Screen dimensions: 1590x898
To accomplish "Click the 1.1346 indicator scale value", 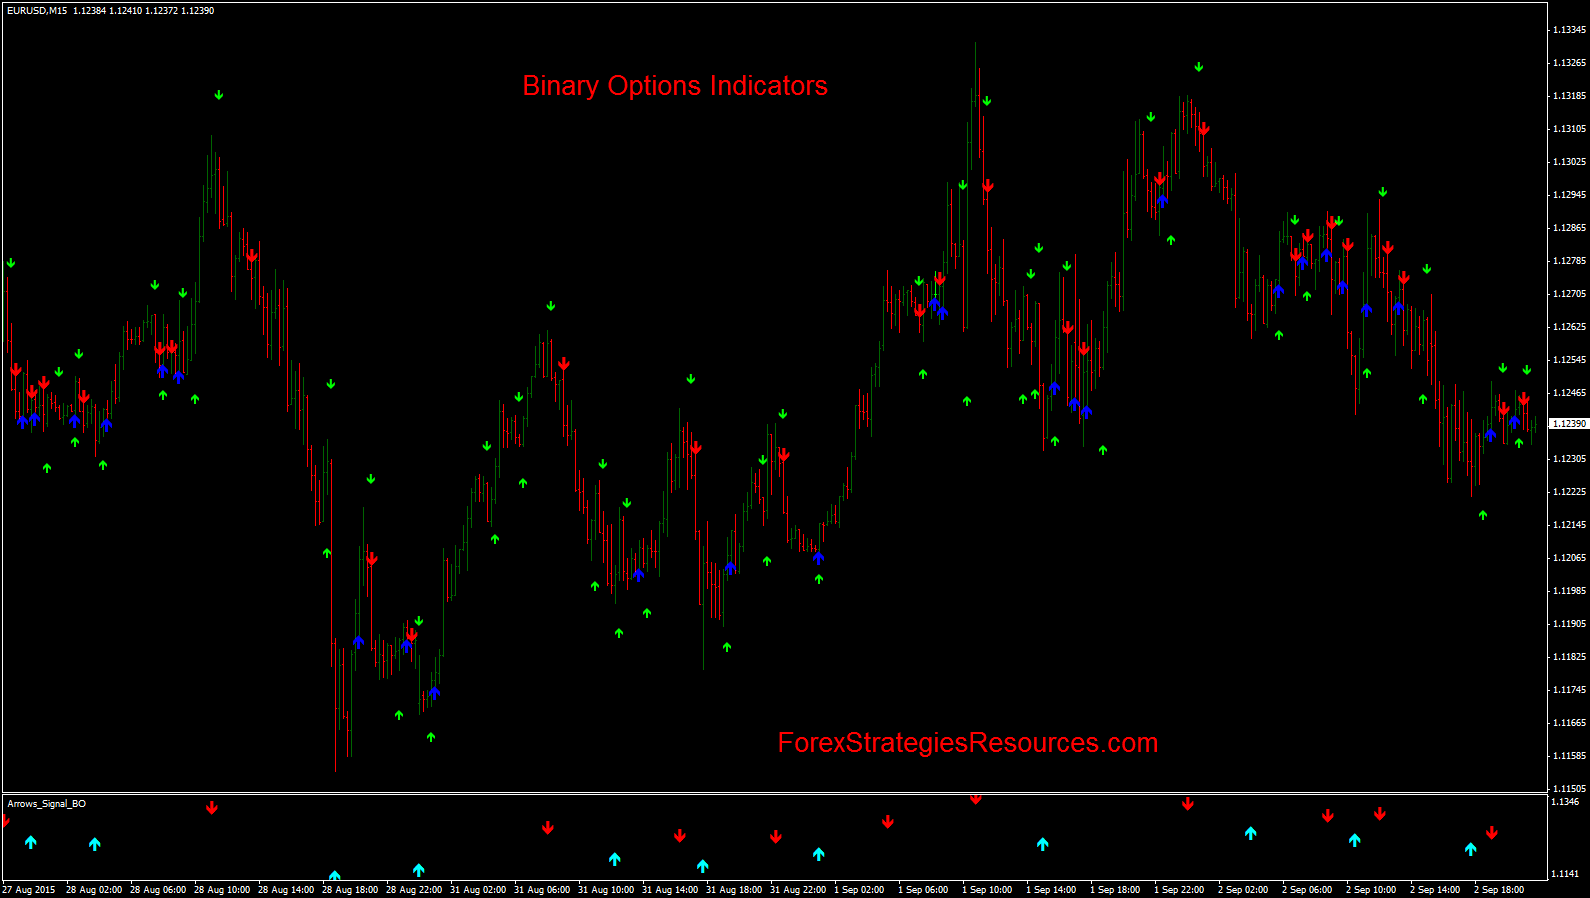I will coord(1565,802).
